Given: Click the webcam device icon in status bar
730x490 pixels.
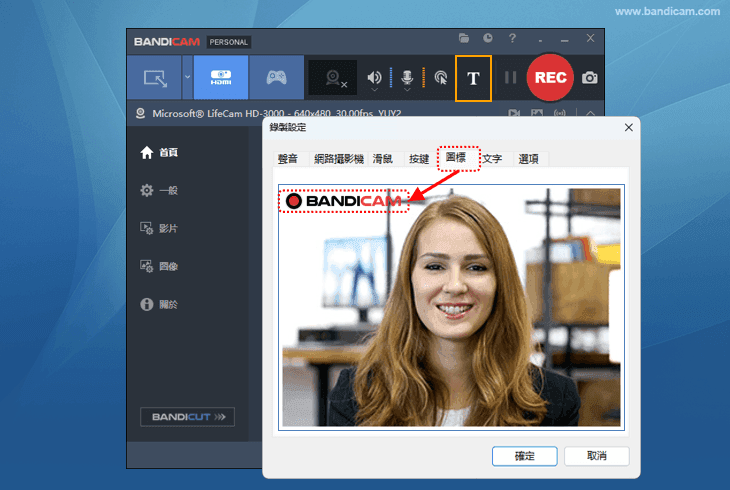Looking at the screenshot, I should point(140,113).
